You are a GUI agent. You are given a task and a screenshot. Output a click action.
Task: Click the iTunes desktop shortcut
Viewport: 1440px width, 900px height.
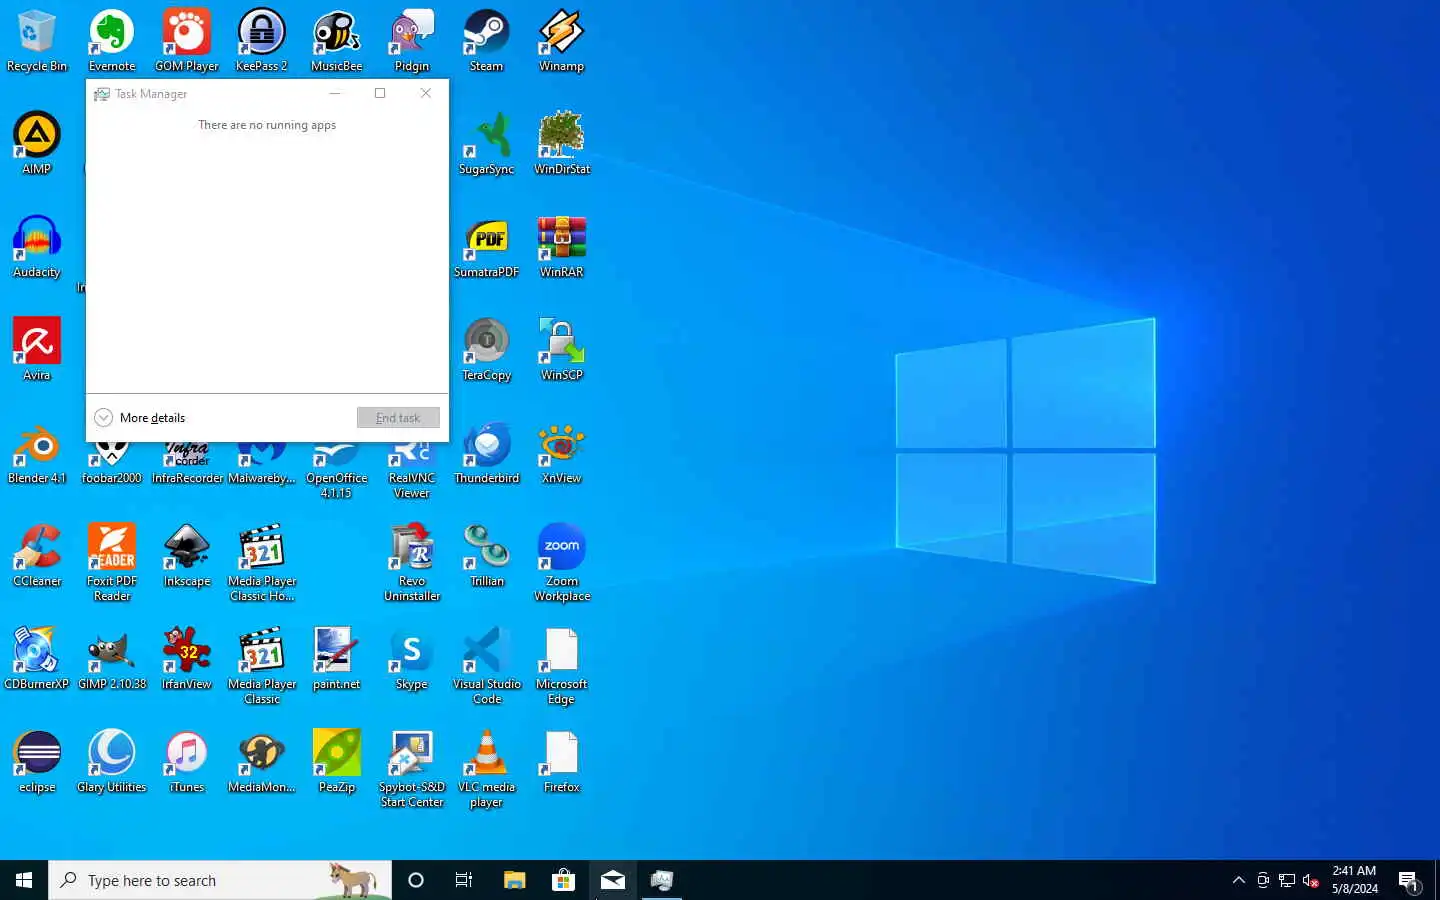click(x=187, y=761)
